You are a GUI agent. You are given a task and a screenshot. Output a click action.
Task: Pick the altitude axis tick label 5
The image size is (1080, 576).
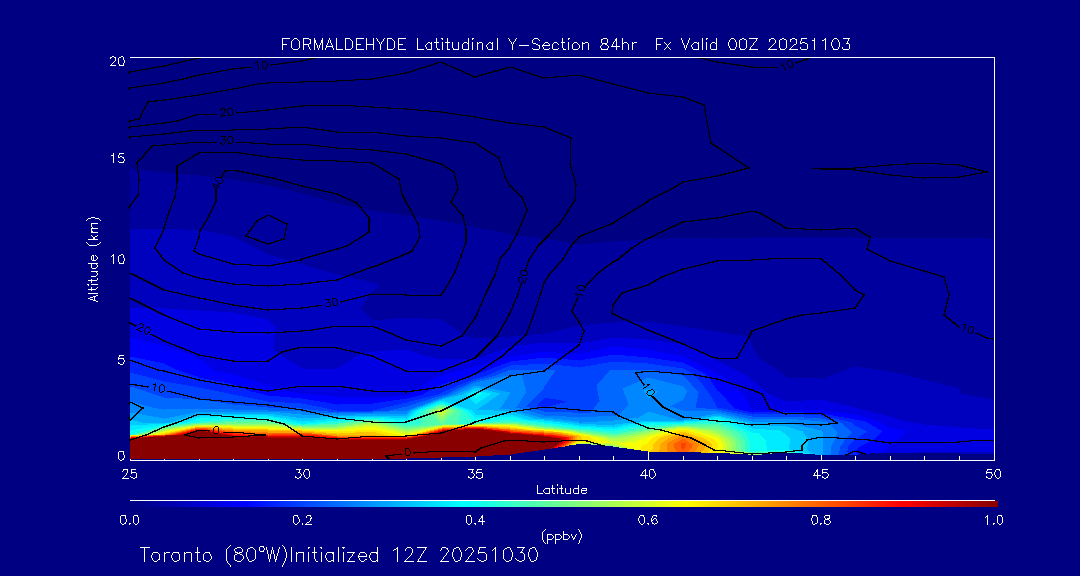pyautogui.click(x=121, y=360)
